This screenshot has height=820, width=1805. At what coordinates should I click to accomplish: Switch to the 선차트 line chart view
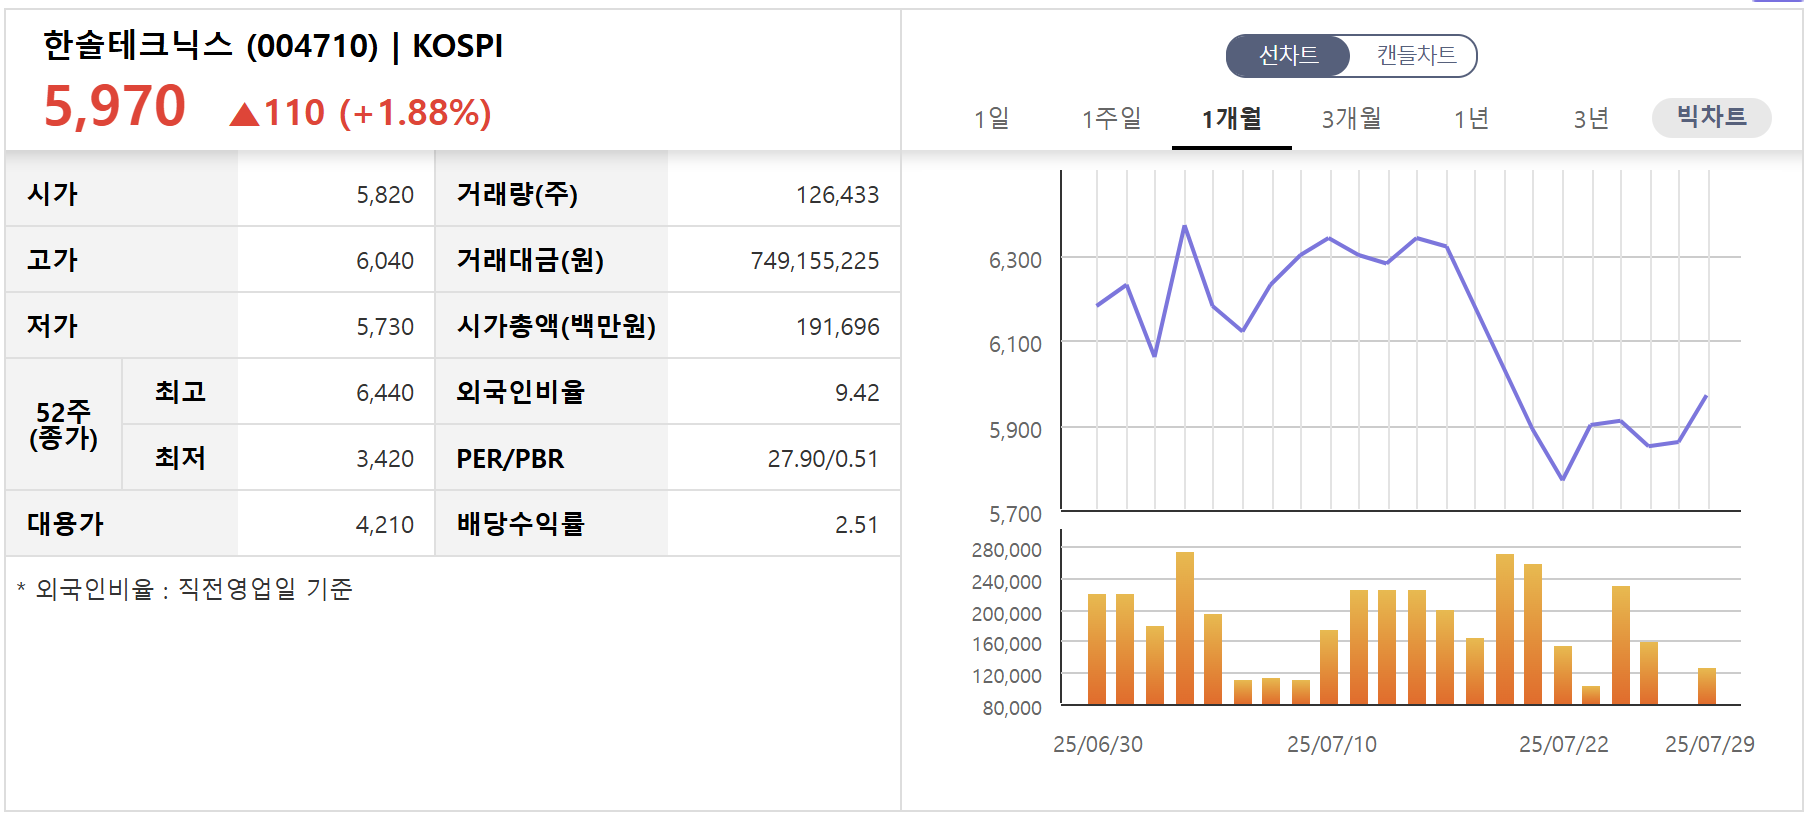(x=1288, y=56)
